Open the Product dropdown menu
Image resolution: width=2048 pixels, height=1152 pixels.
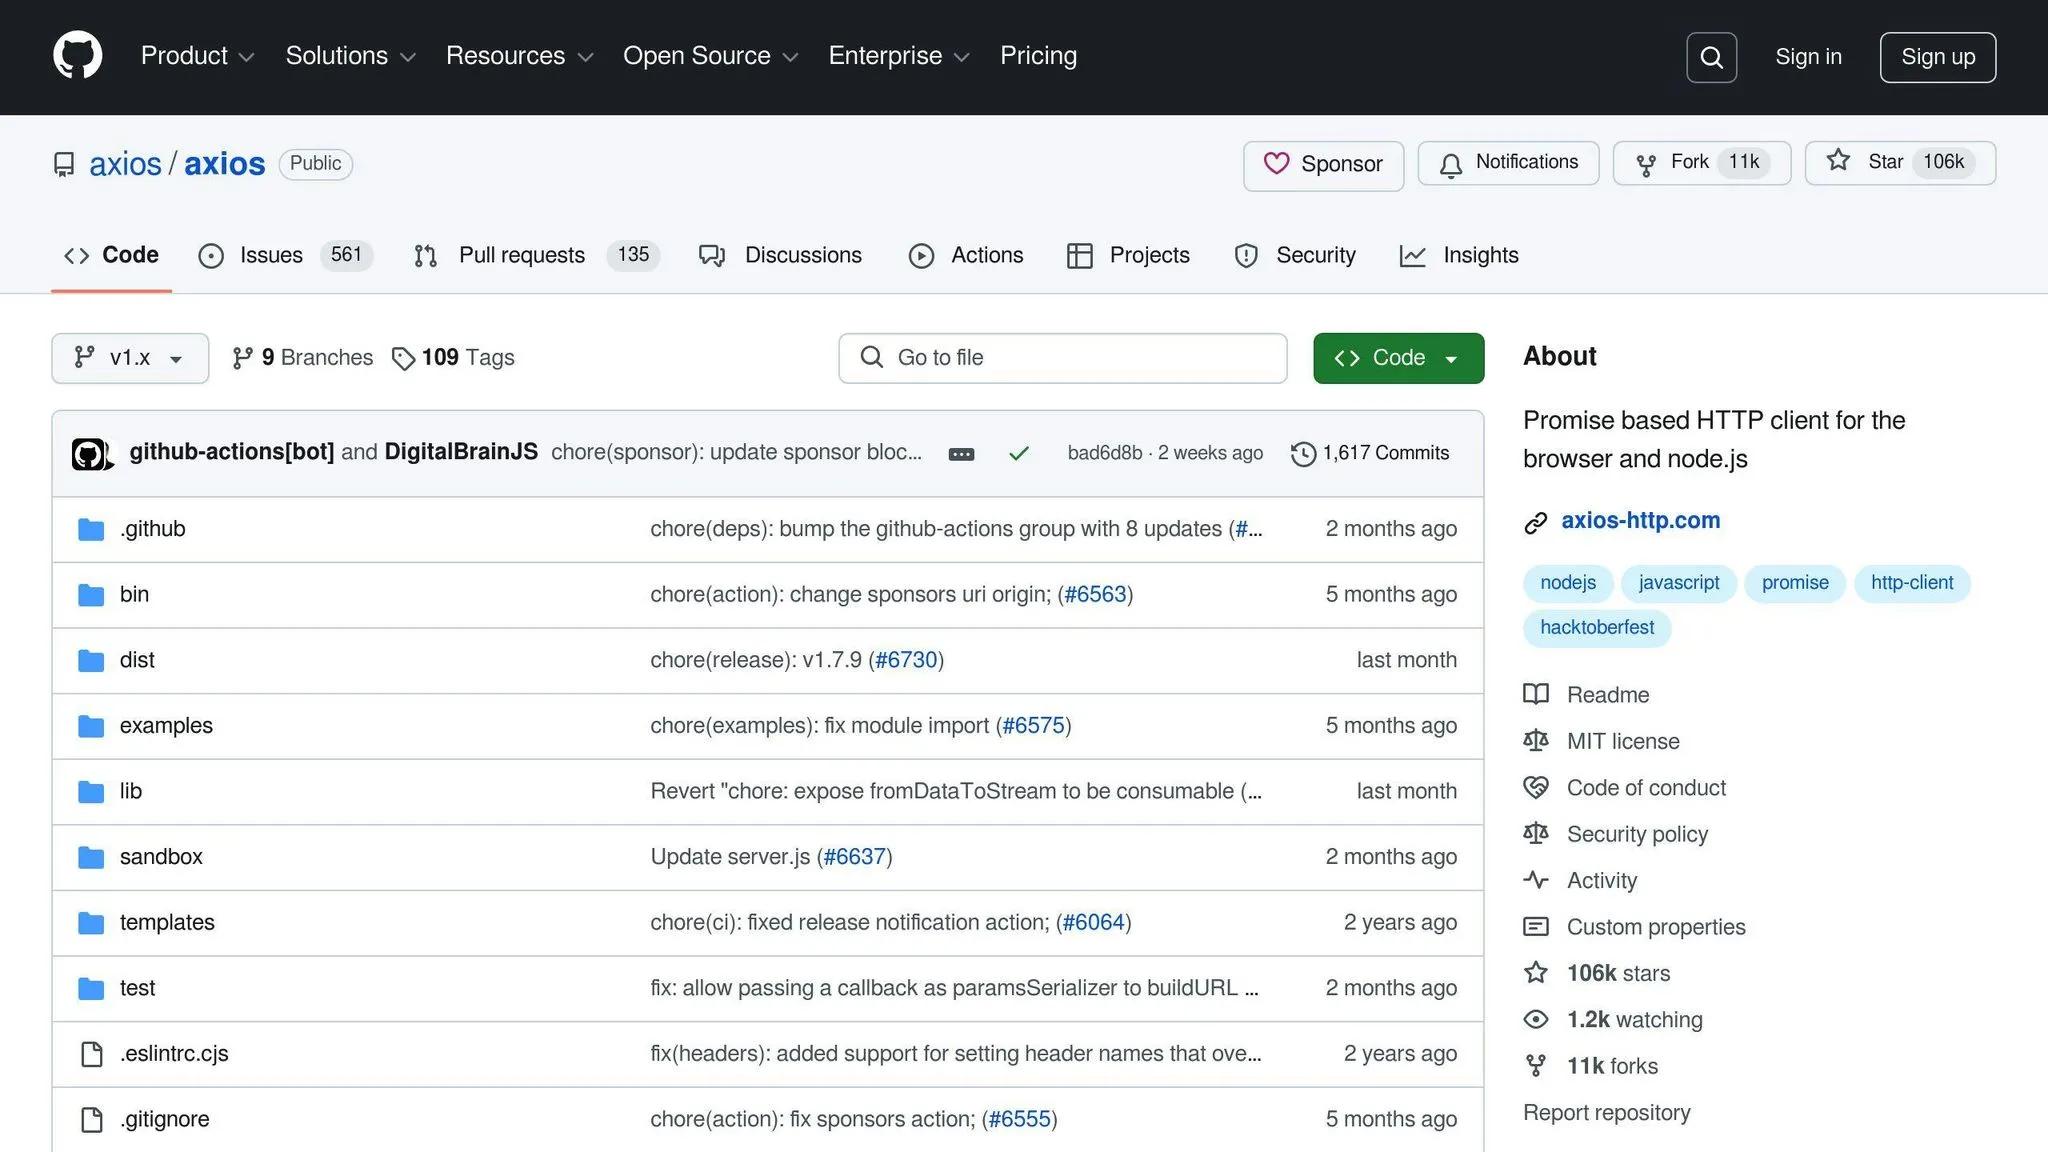point(197,56)
